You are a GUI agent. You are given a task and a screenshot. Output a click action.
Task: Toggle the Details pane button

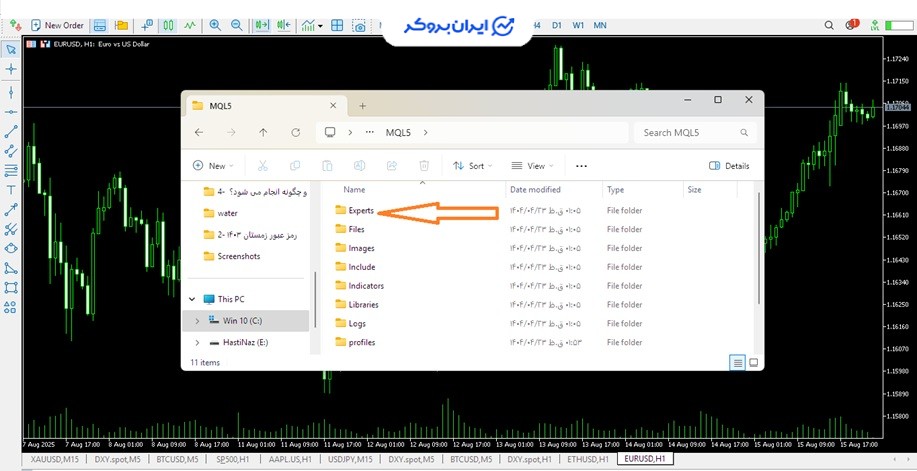(729, 166)
